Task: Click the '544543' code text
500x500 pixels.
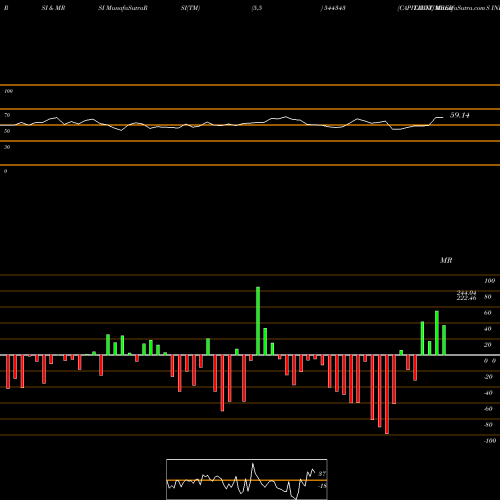Action: pyautogui.click(x=334, y=8)
